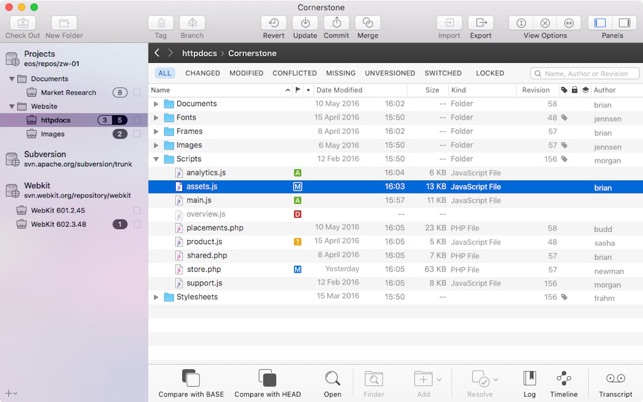
Task: Click the middle View Options button
Action: click(545, 23)
